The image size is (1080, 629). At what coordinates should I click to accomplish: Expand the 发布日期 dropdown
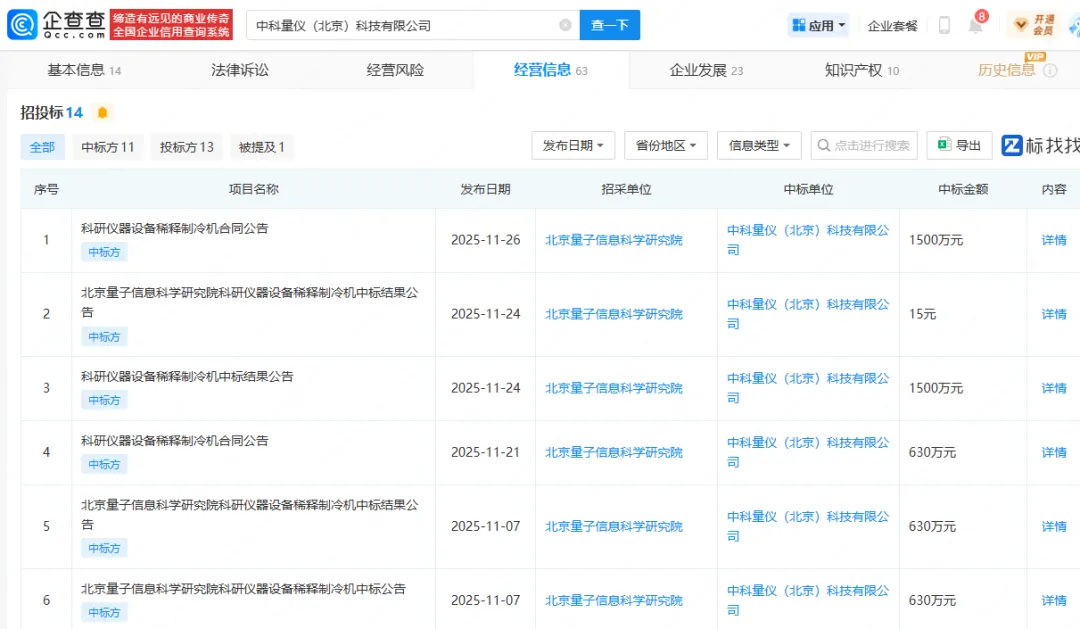(x=573, y=146)
